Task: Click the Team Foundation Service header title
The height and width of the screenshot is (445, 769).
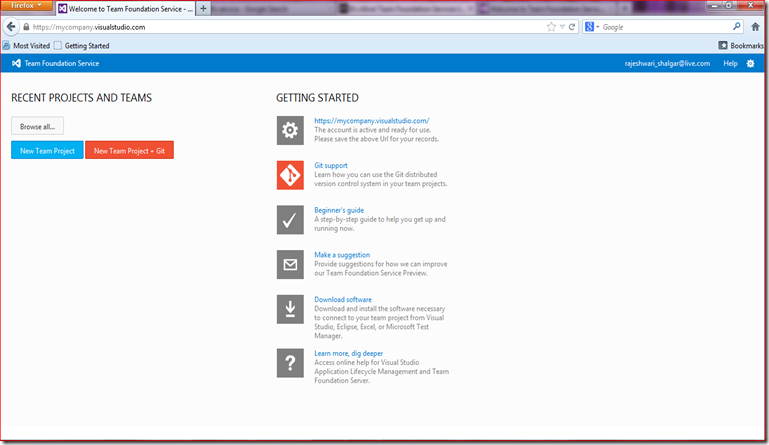Action: 62,63
